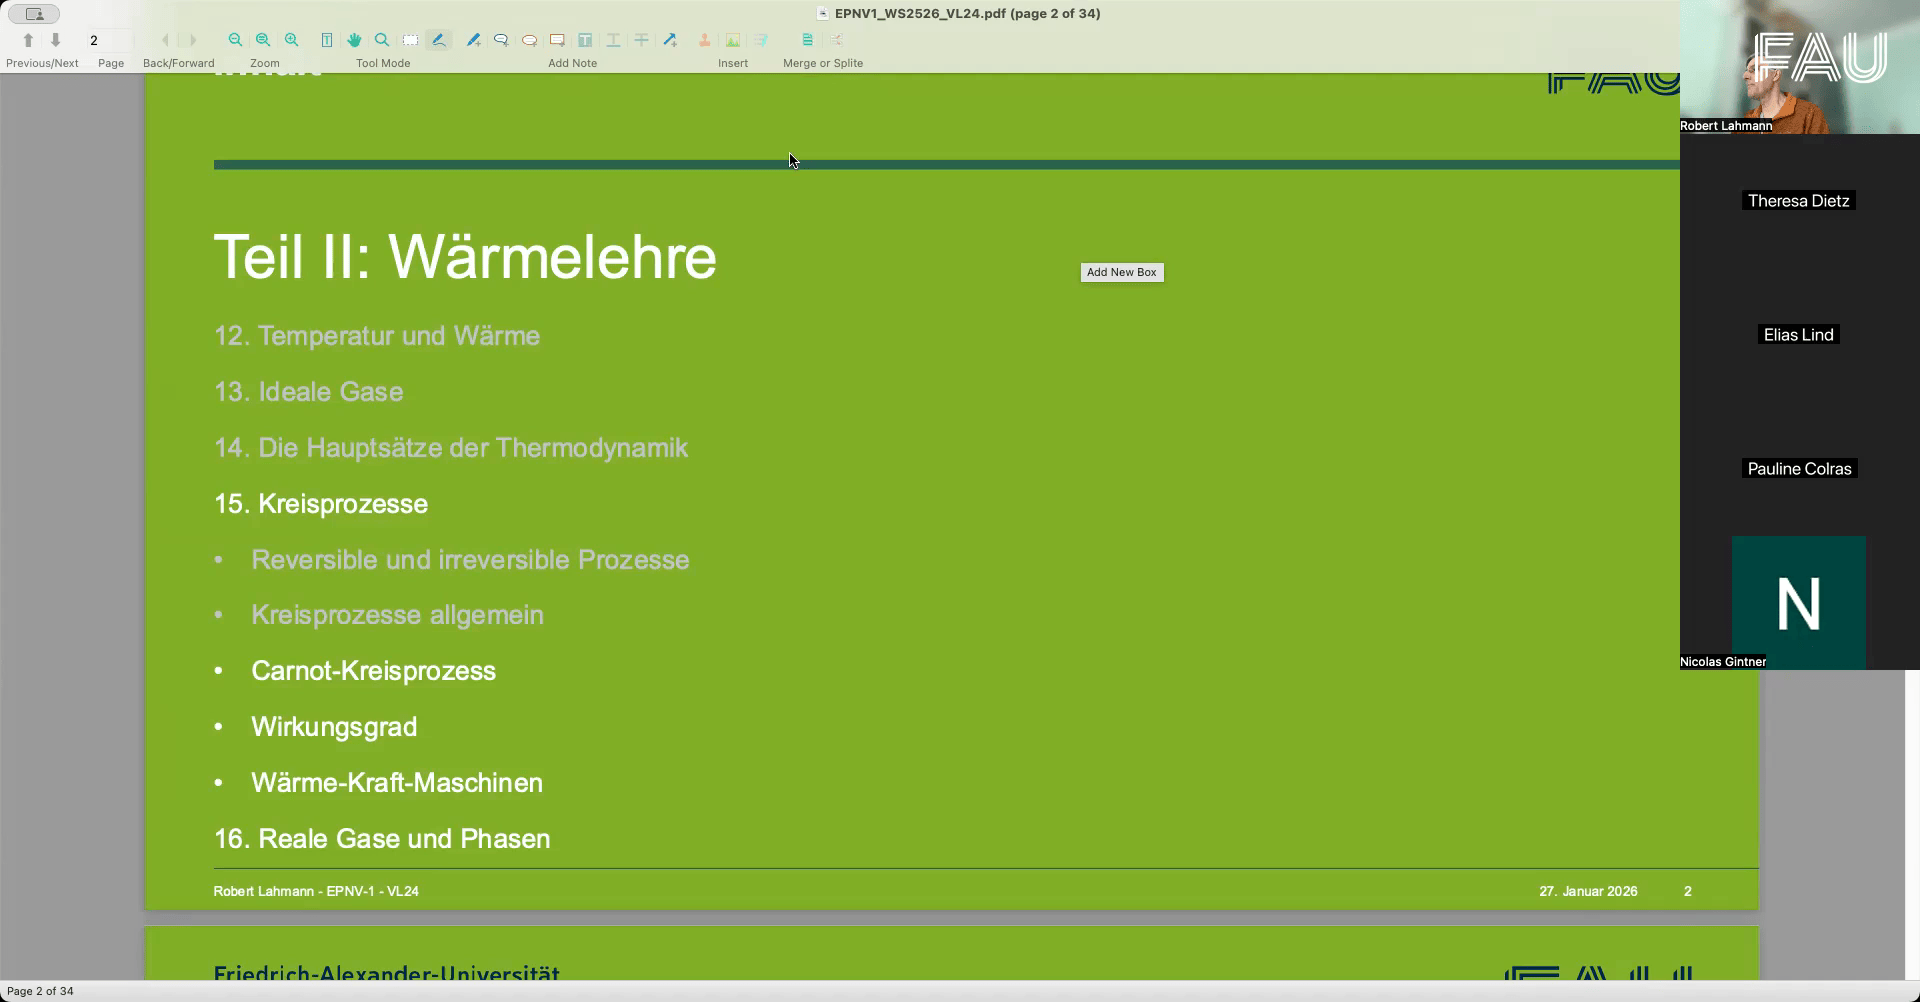
Task: Activate the magnifier zoom tool
Action: (381, 40)
